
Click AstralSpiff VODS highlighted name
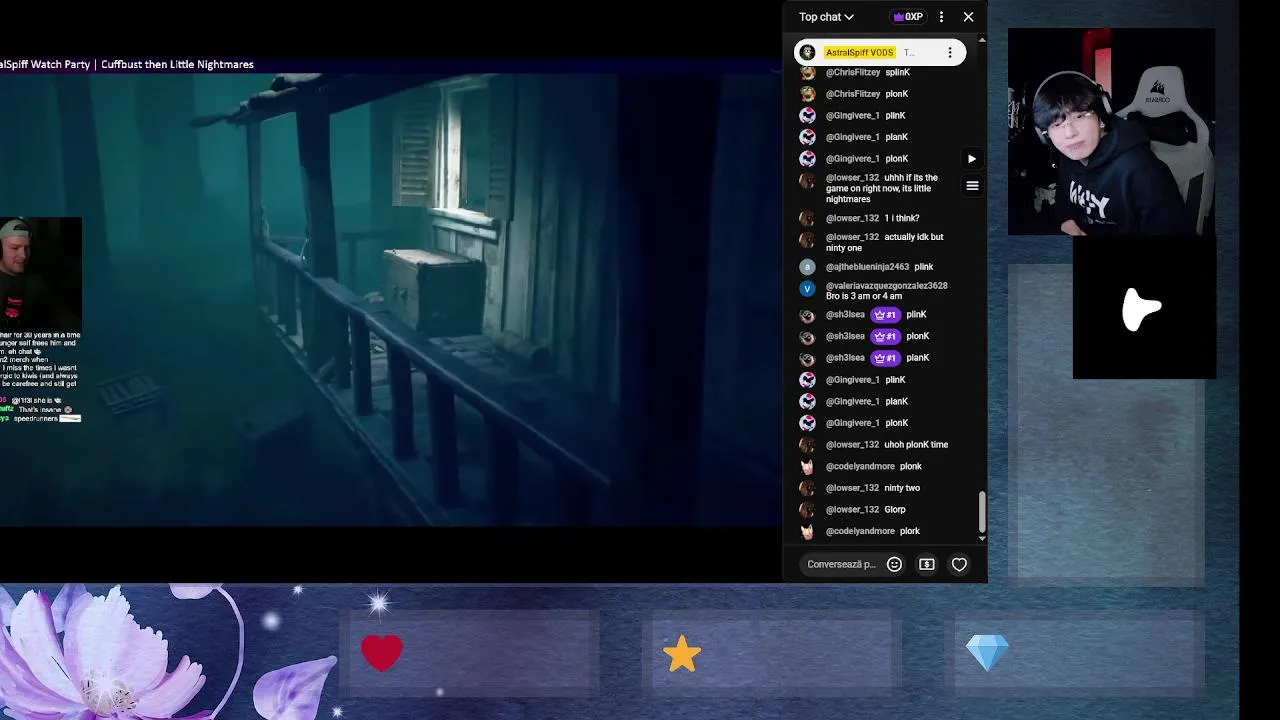pos(859,53)
